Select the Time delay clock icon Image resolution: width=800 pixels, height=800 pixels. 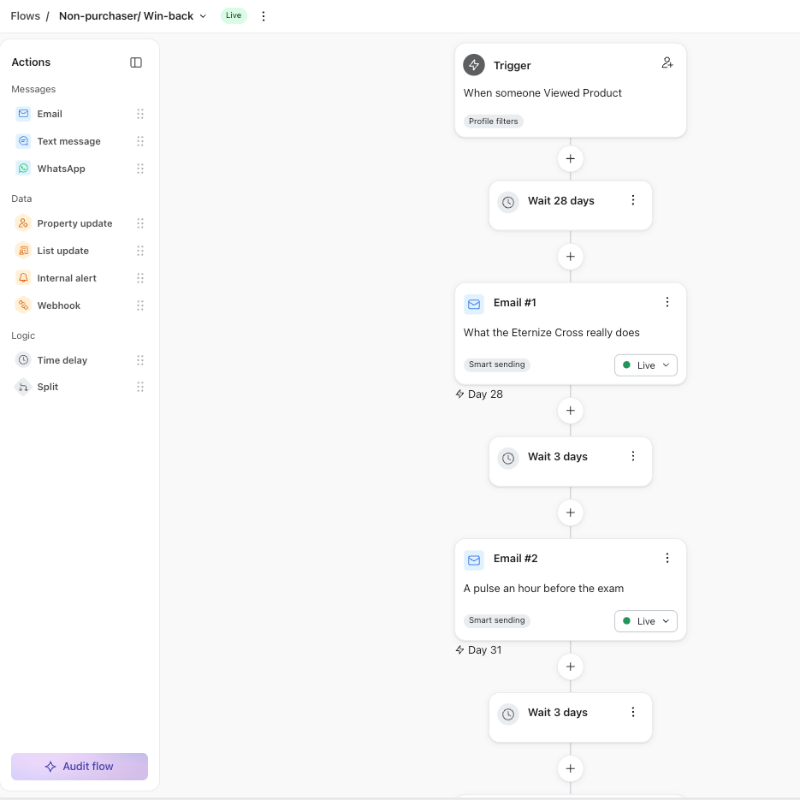coord(23,360)
